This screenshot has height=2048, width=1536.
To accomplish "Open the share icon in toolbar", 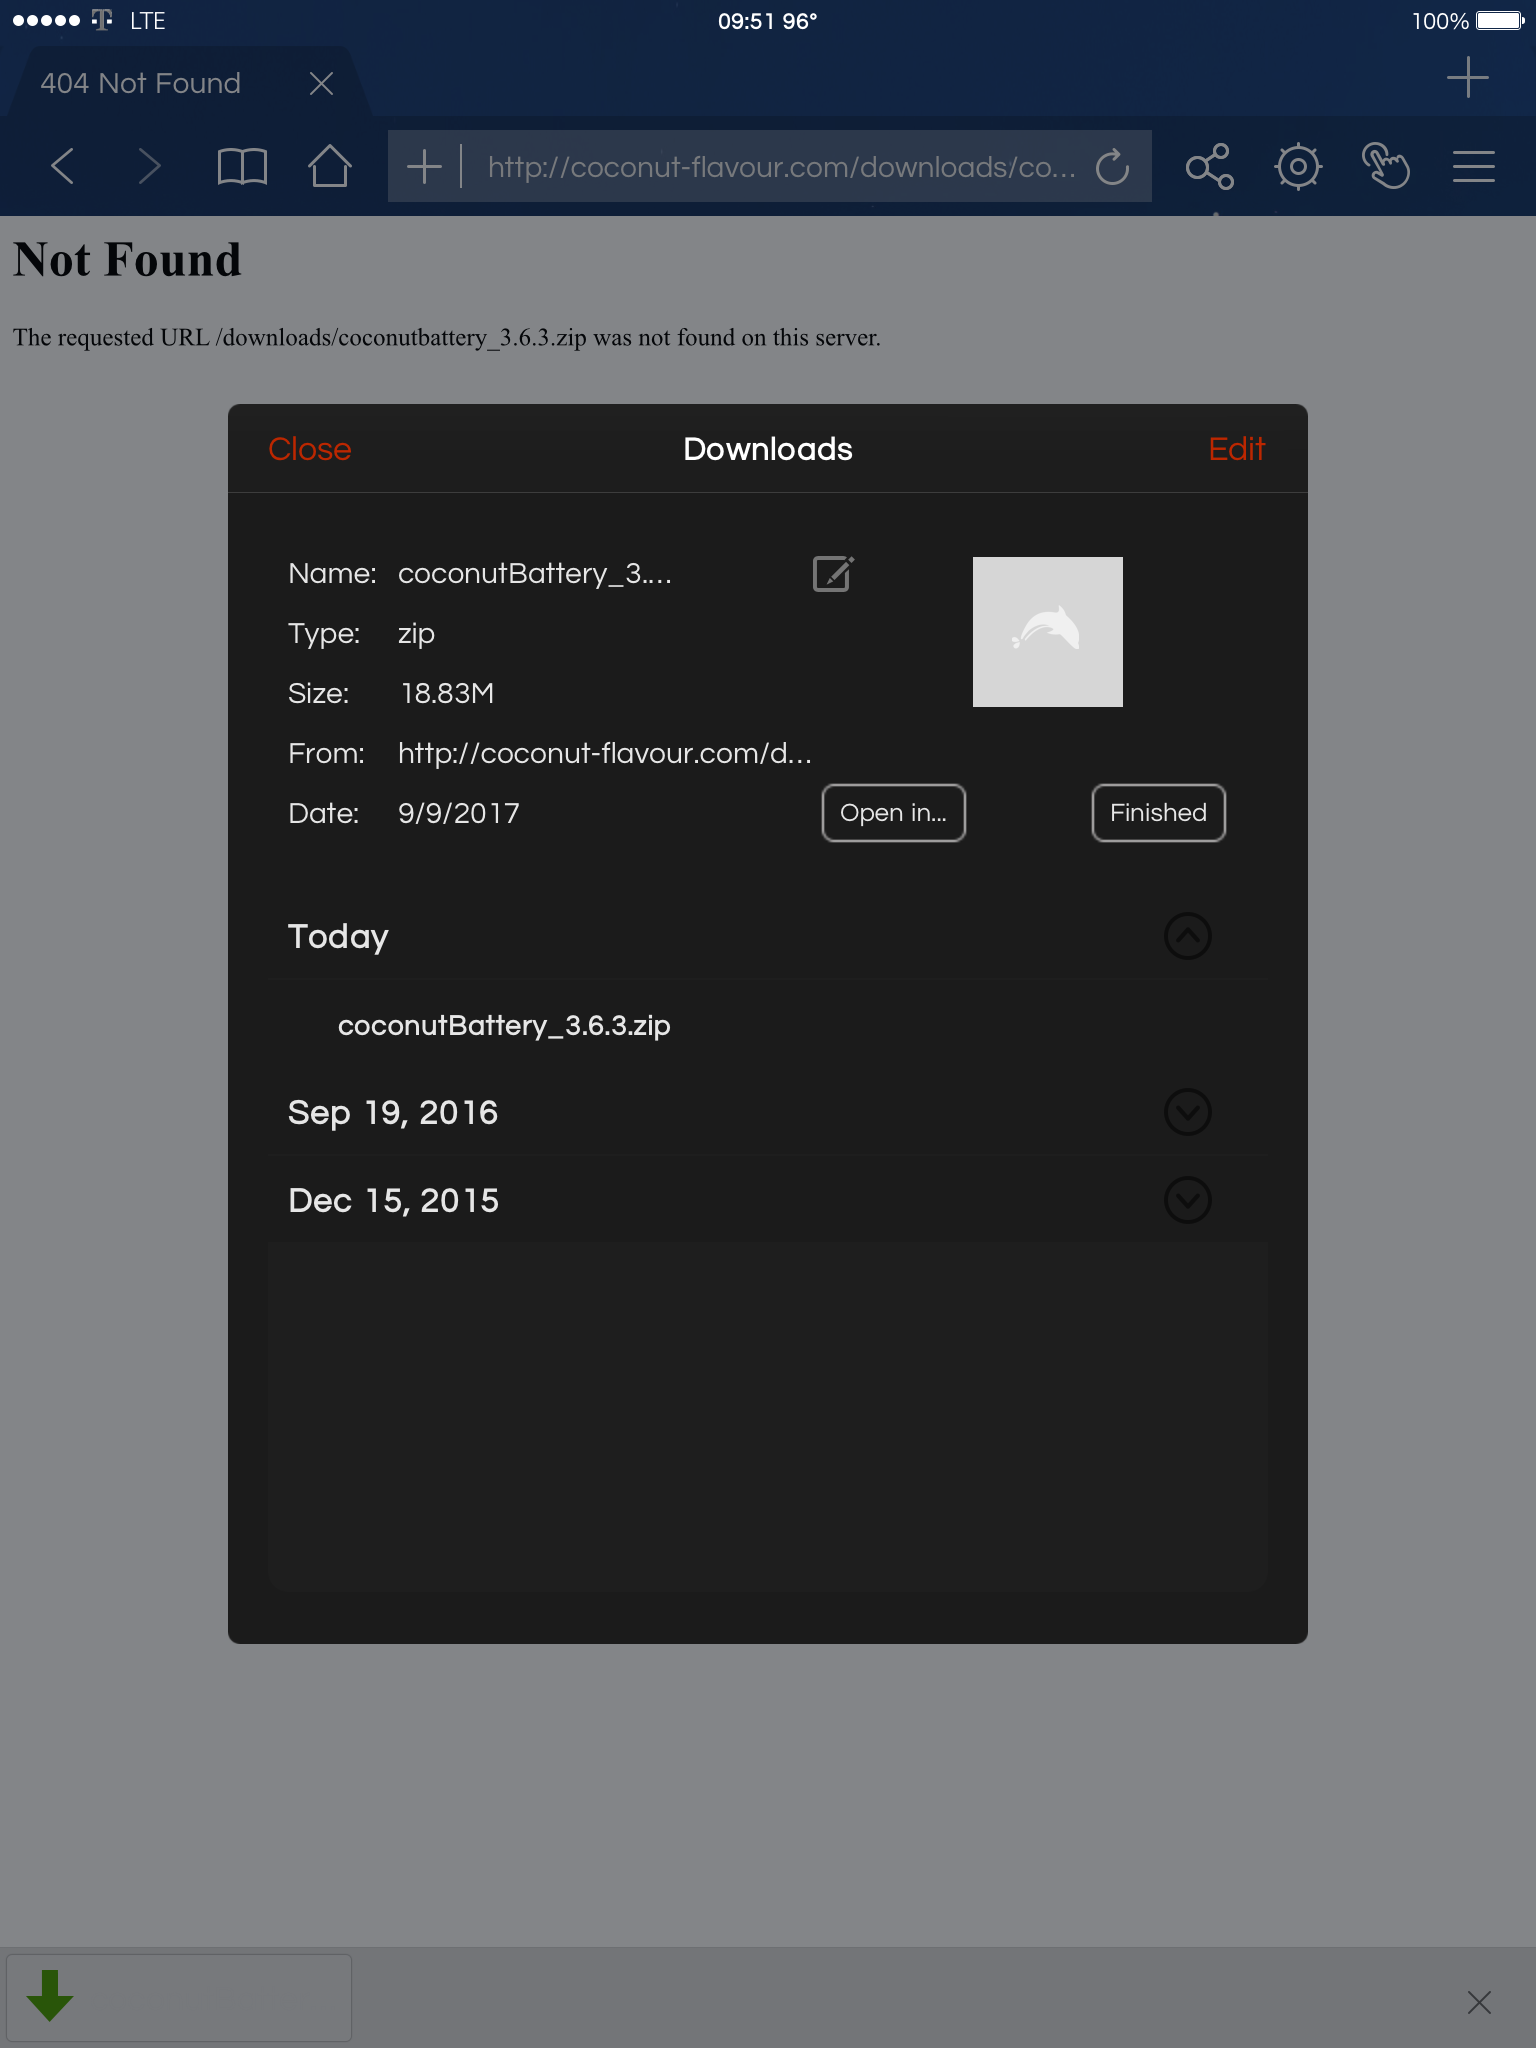I will pos(1209,166).
